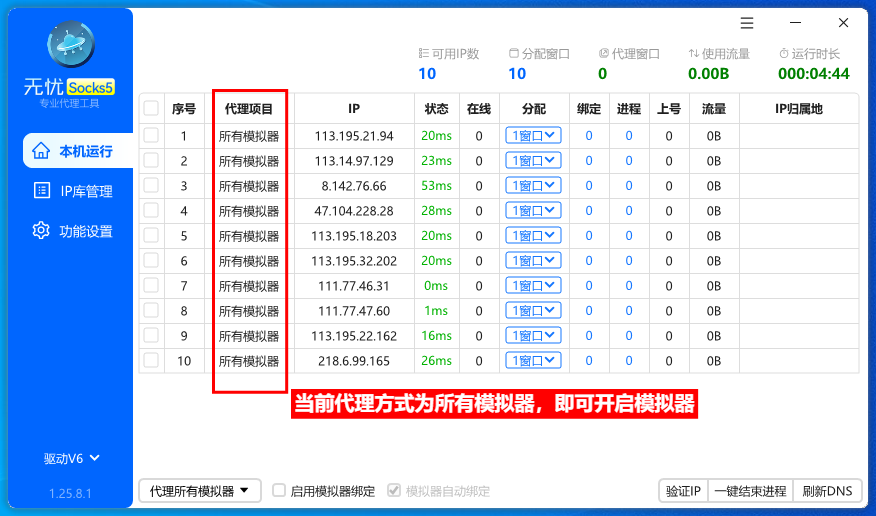Open 1窗口 dropdown for 113.195.21.94
Image resolution: width=876 pixels, height=516 pixels.
pos(533,136)
